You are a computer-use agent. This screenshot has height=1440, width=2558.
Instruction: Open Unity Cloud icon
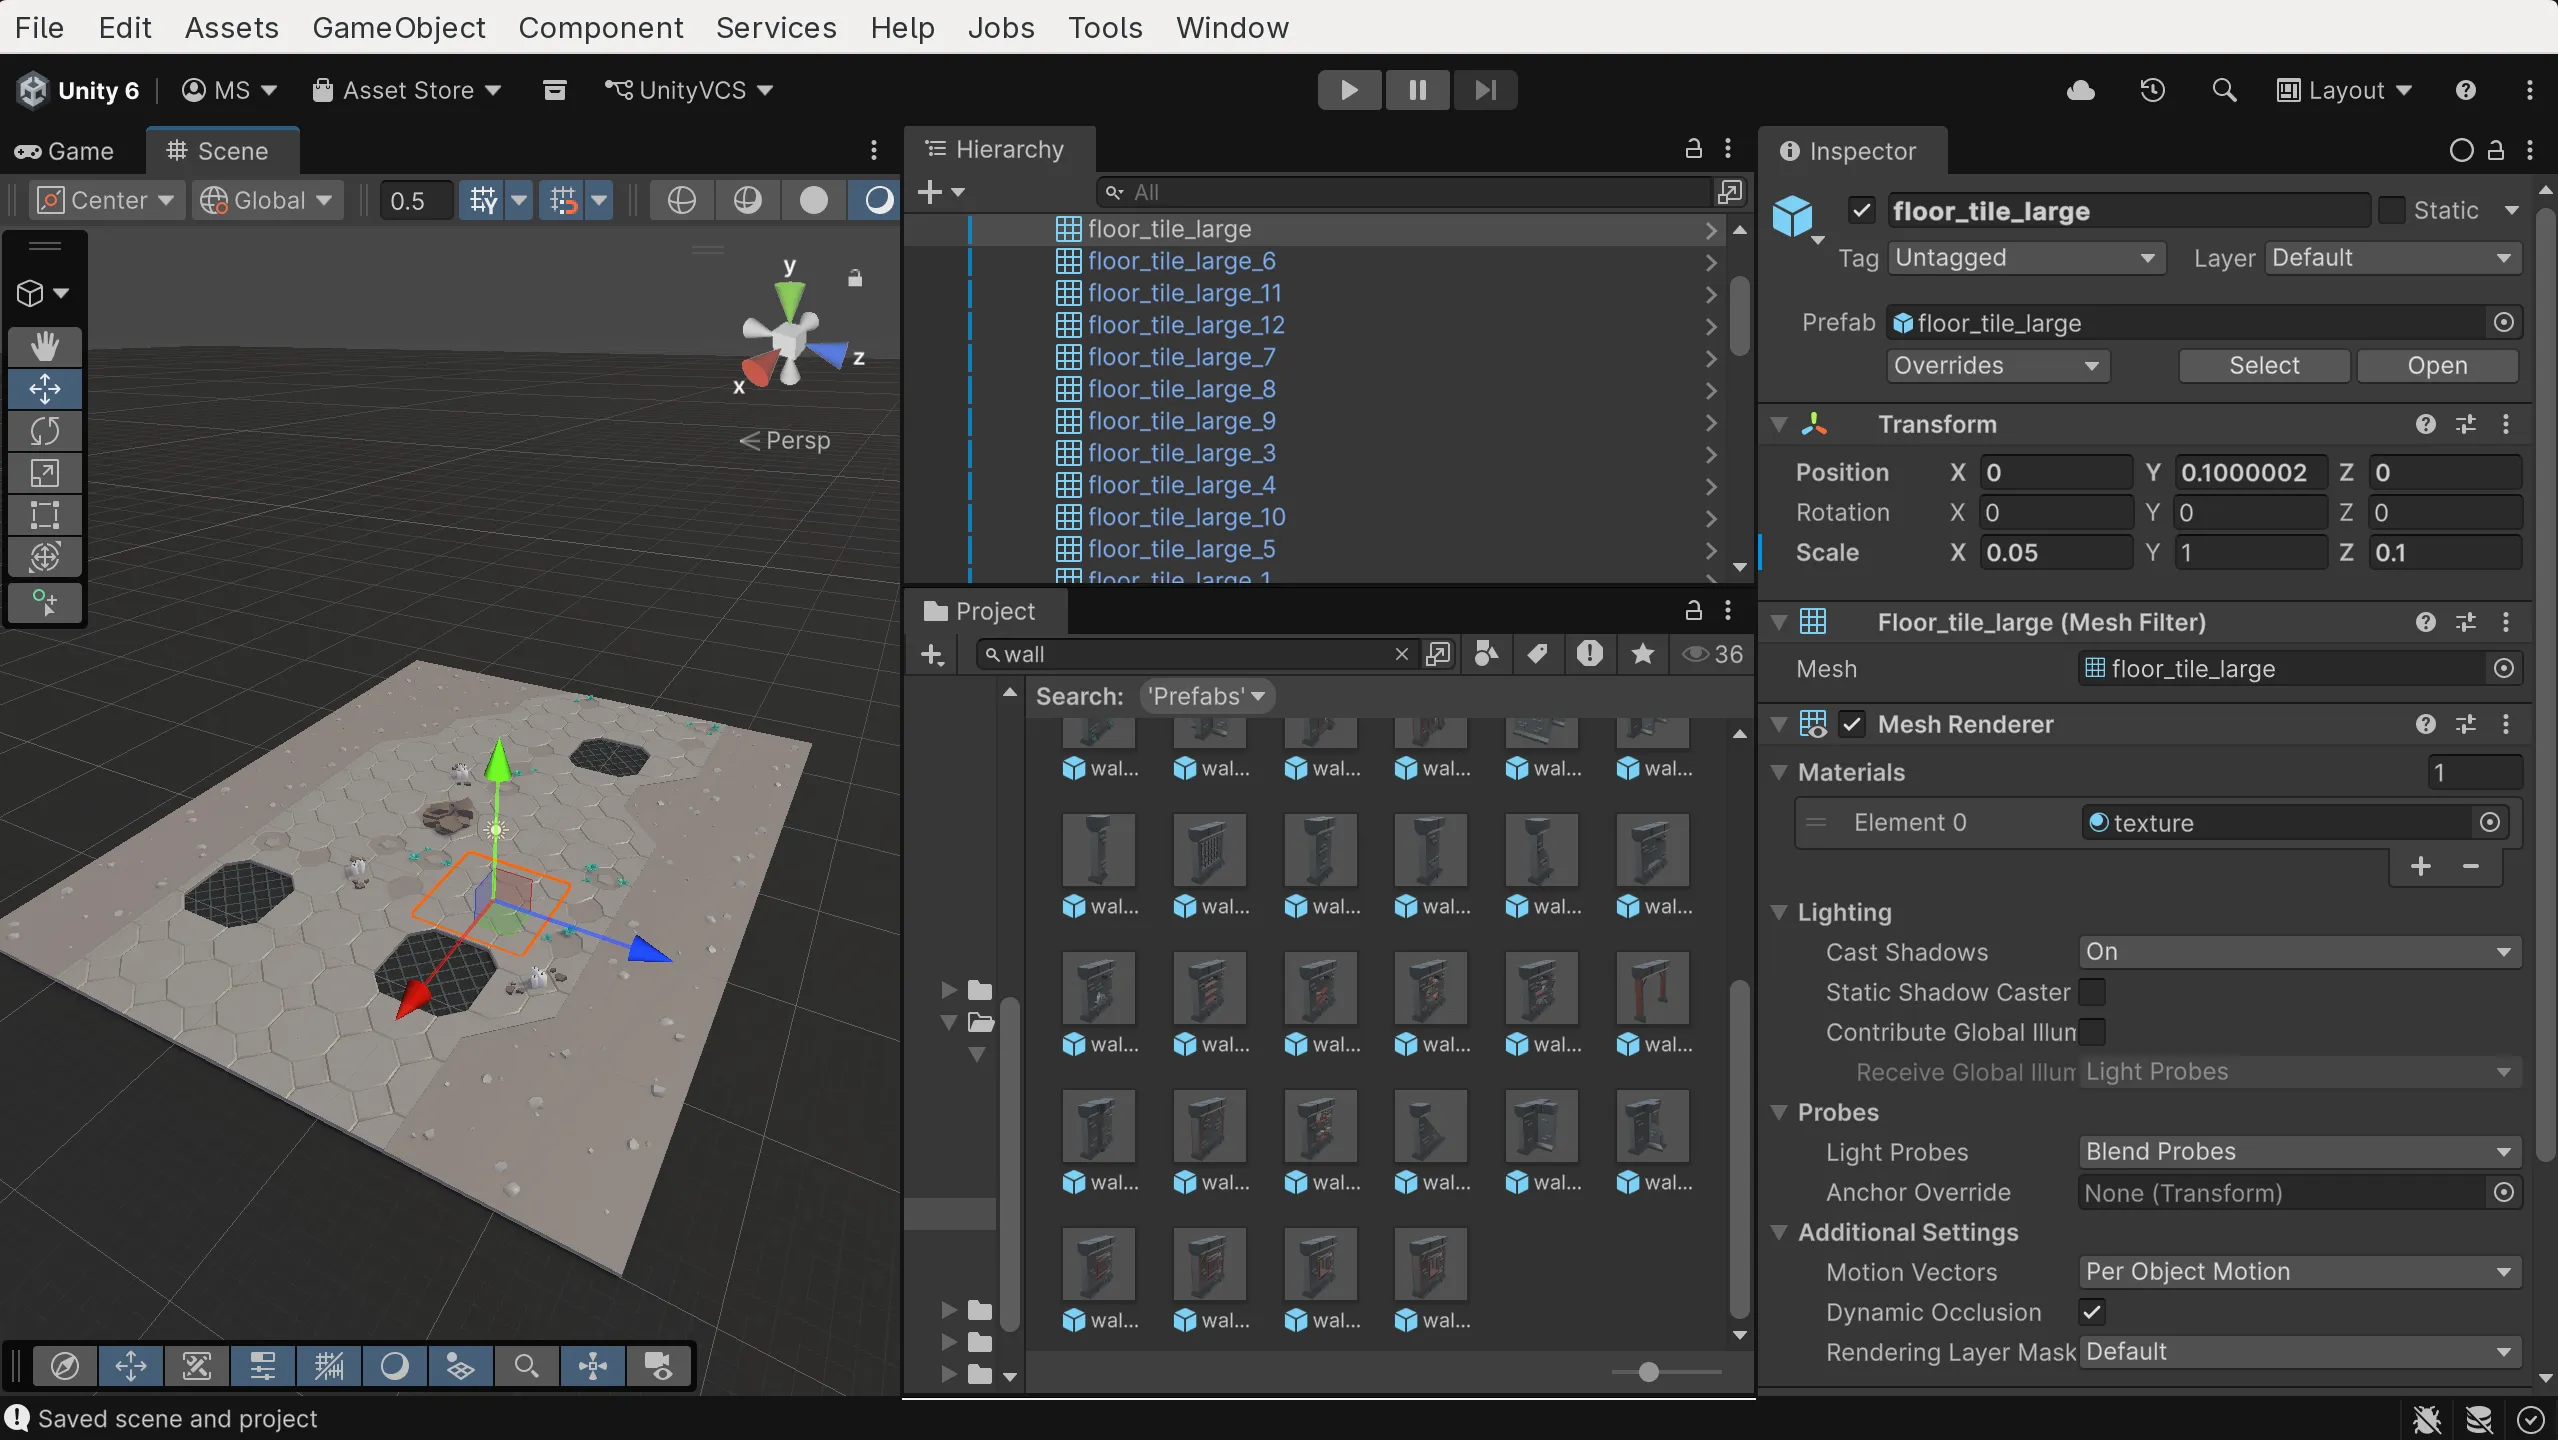(x=2080, y=90)
